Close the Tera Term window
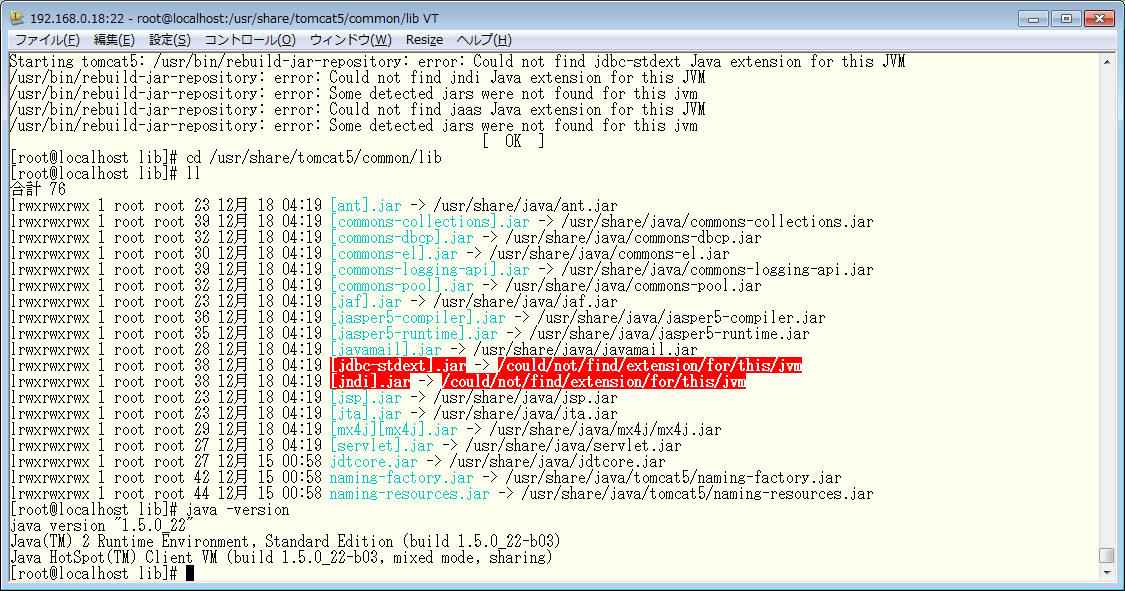 coord(1098,18)
